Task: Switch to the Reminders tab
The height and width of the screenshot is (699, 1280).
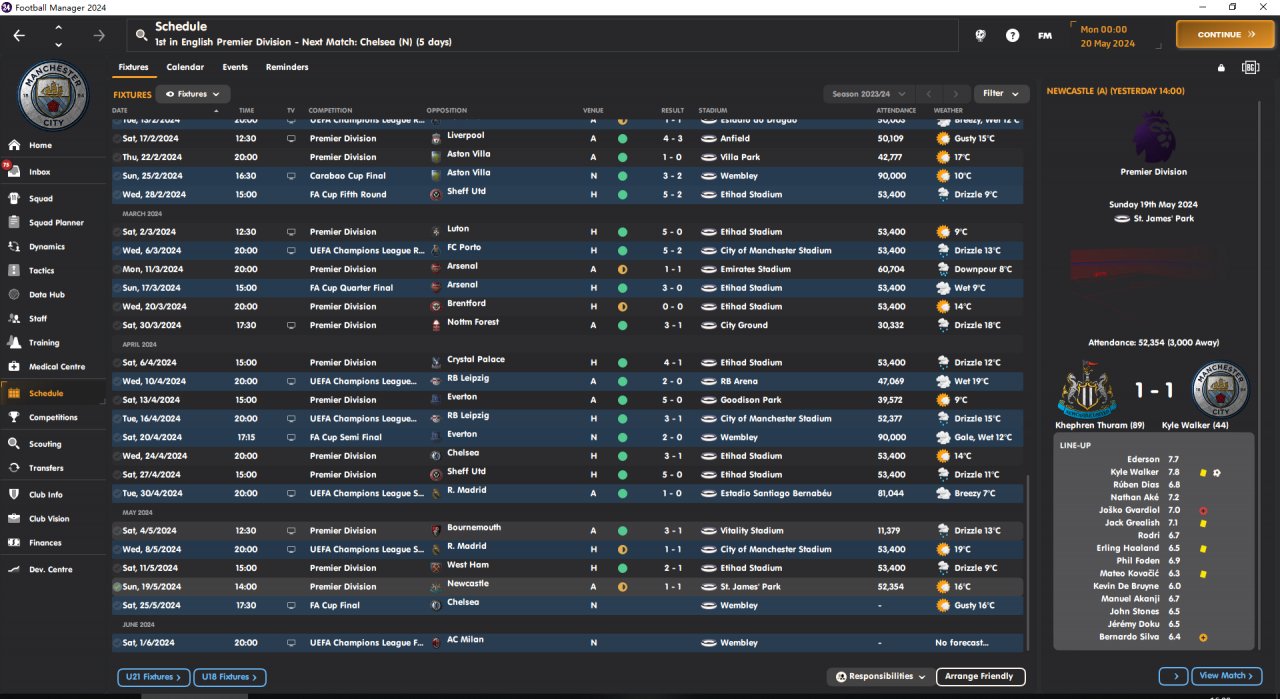Action: (287, 68)
